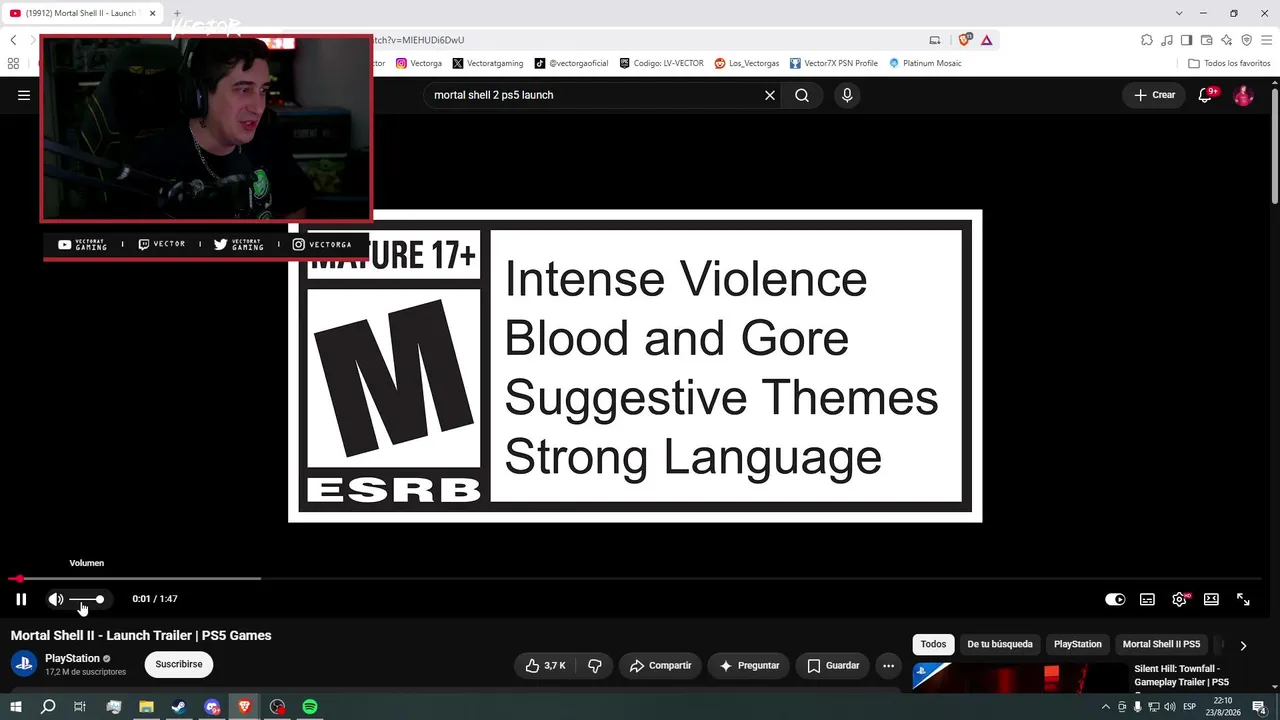This screenshot has width=1280, height=720.
Task: Select the 'Mortal Shell II PS5' chip
Action: 1161,644
